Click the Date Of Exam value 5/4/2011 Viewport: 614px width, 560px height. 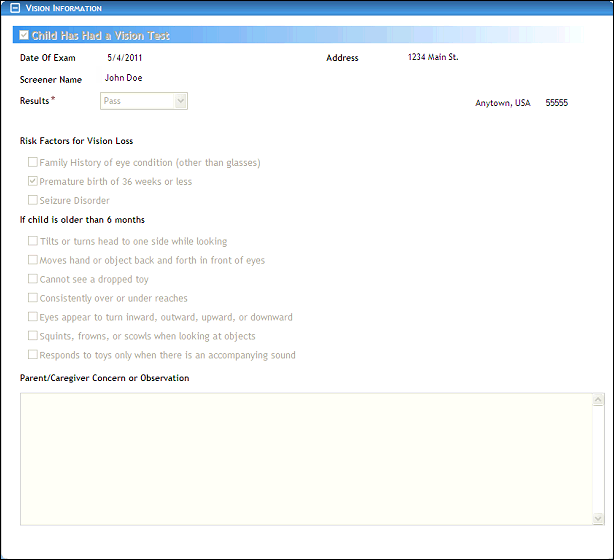click(x=124, y=58)
